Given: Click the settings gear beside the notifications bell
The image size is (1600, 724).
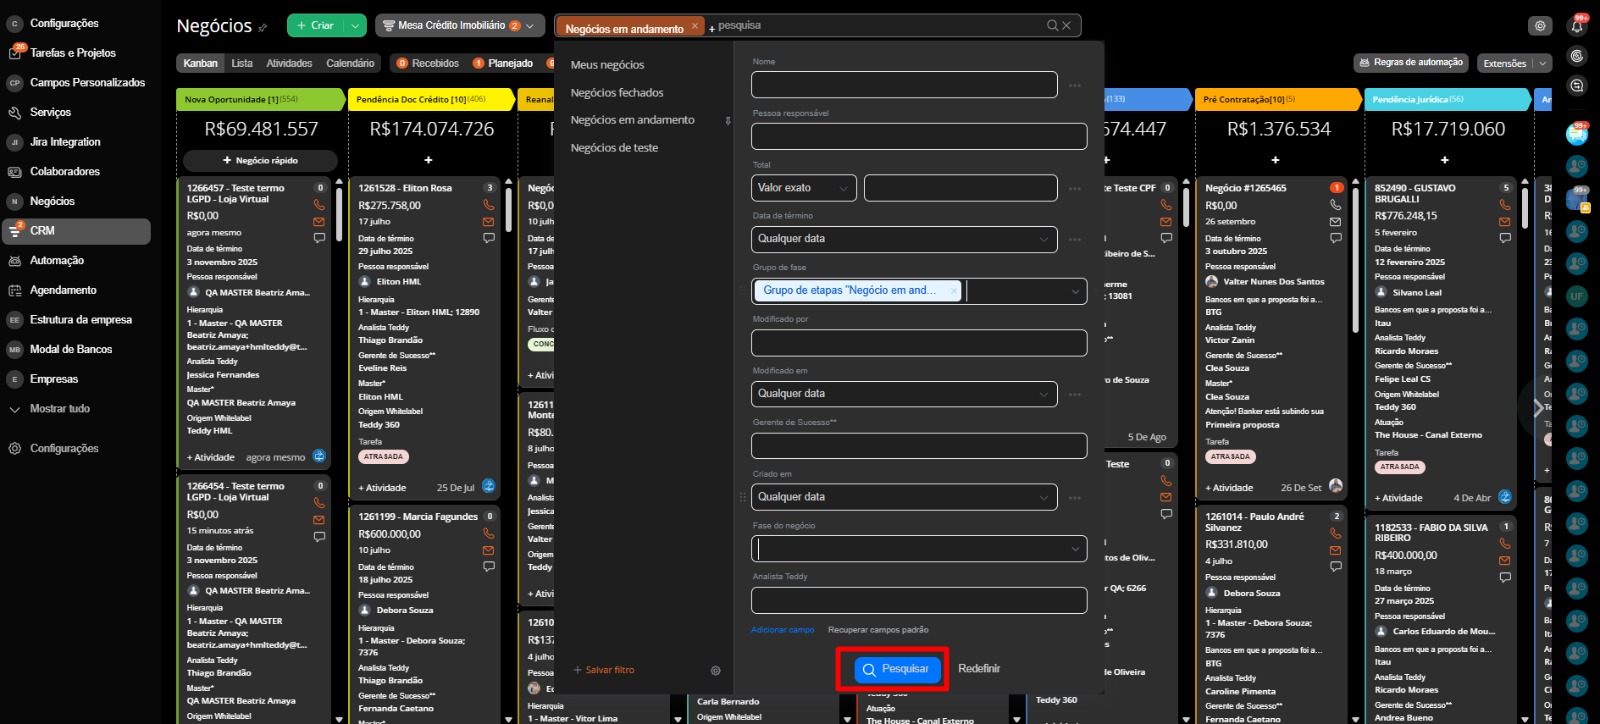Looking at the screenshot, I should (x=1540, y=26).
